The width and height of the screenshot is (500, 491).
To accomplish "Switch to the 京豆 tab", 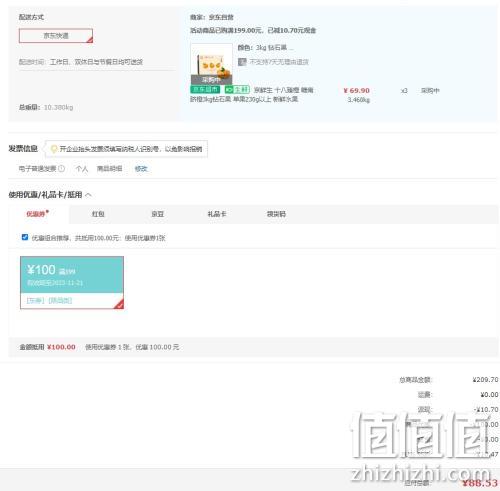I will click(158, 214).
